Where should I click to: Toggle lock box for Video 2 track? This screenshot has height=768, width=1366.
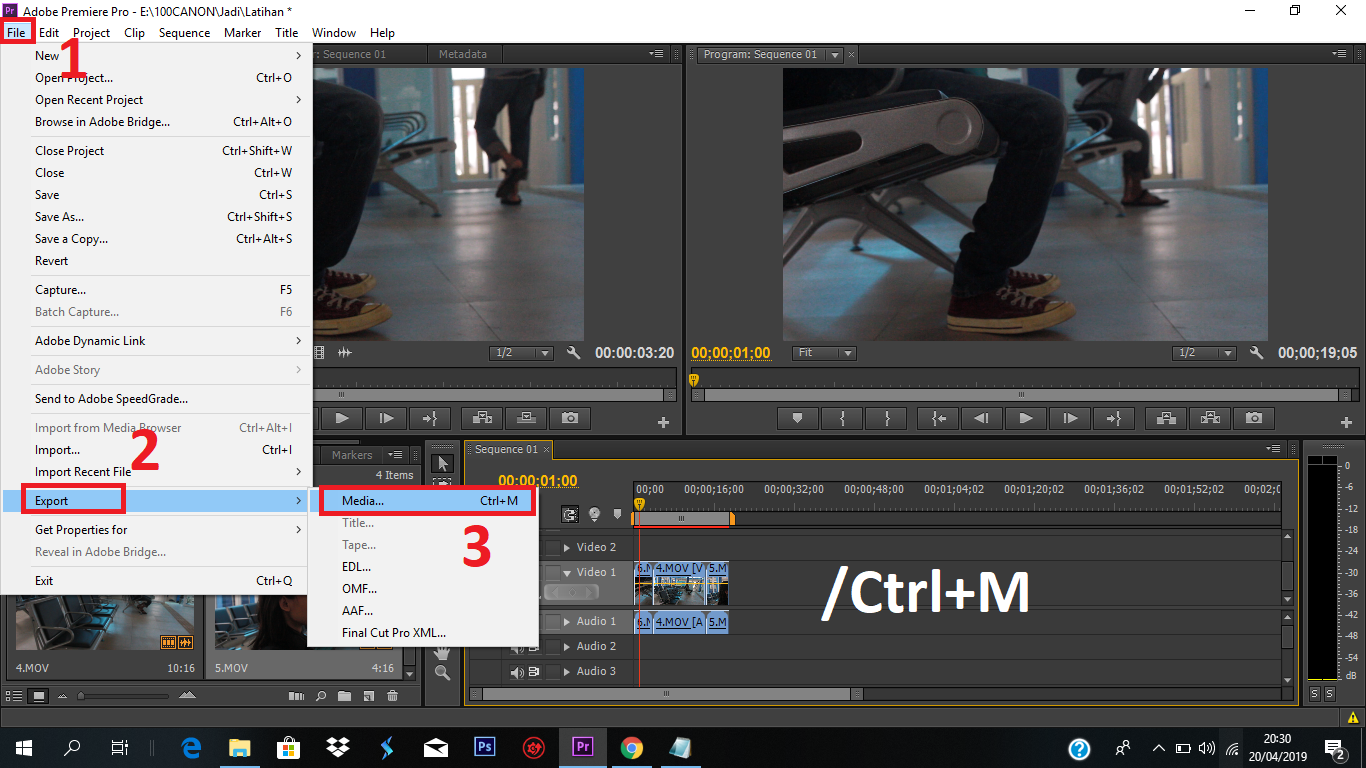(x=553, y=548)
